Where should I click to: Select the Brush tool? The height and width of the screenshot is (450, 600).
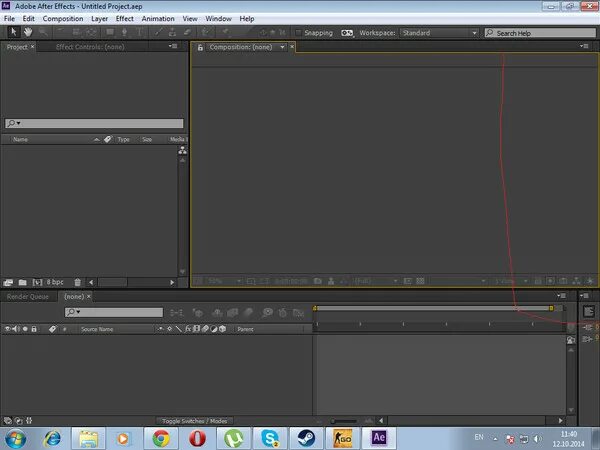[158, 32]
